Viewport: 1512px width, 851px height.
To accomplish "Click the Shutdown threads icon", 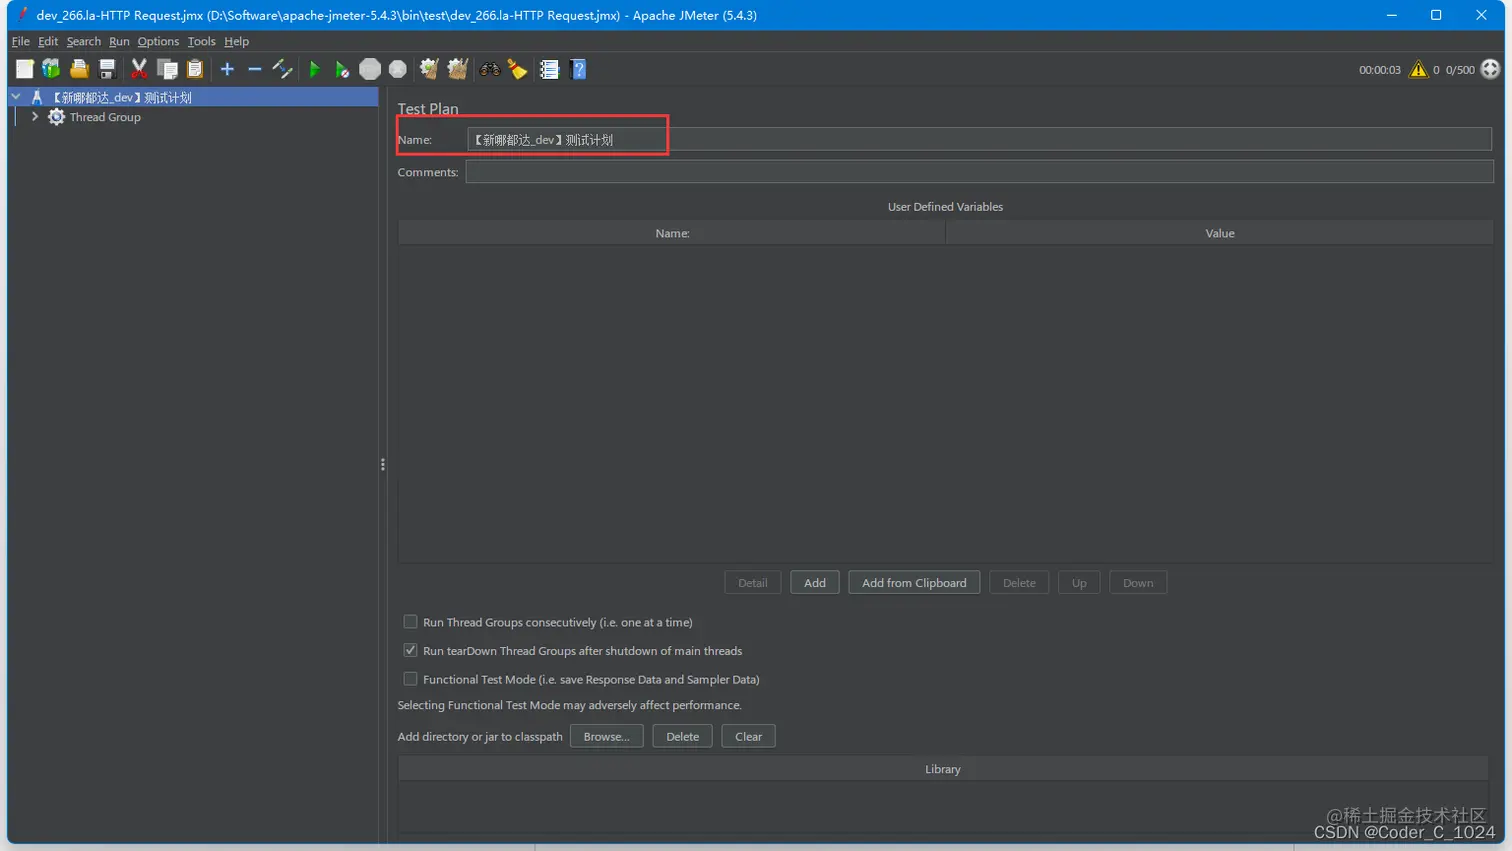I will click(x=398, y=69).
